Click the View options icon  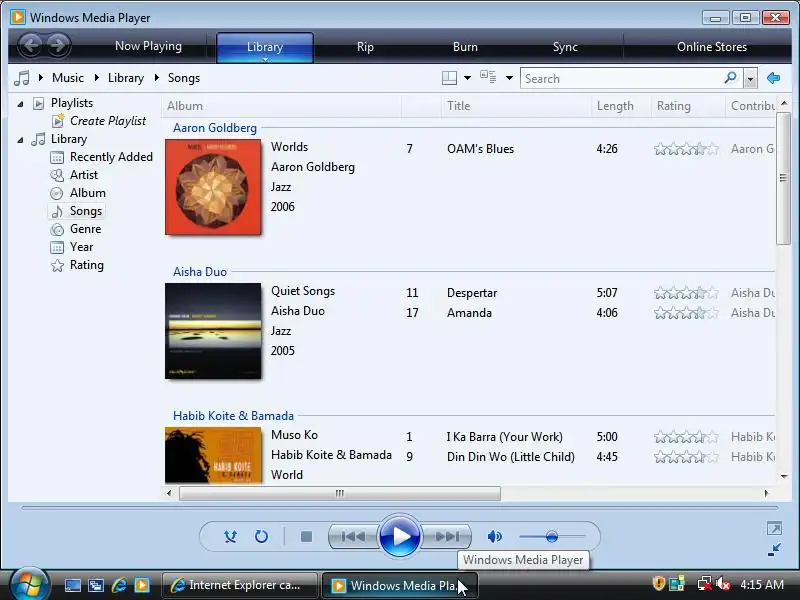click(x=488, y=77)
